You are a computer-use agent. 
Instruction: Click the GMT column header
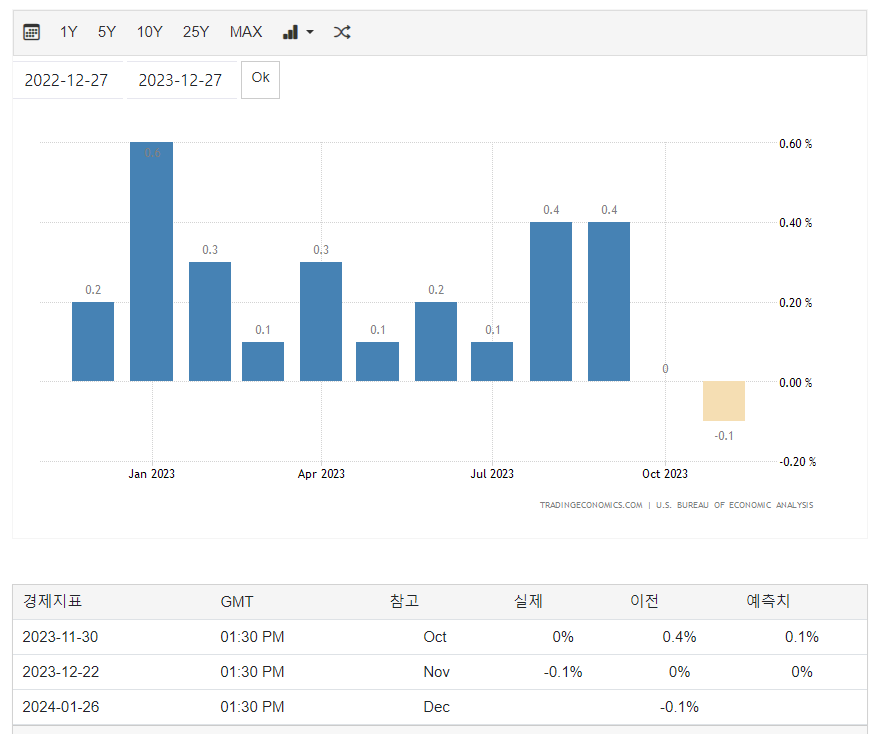tap(237, 602)
